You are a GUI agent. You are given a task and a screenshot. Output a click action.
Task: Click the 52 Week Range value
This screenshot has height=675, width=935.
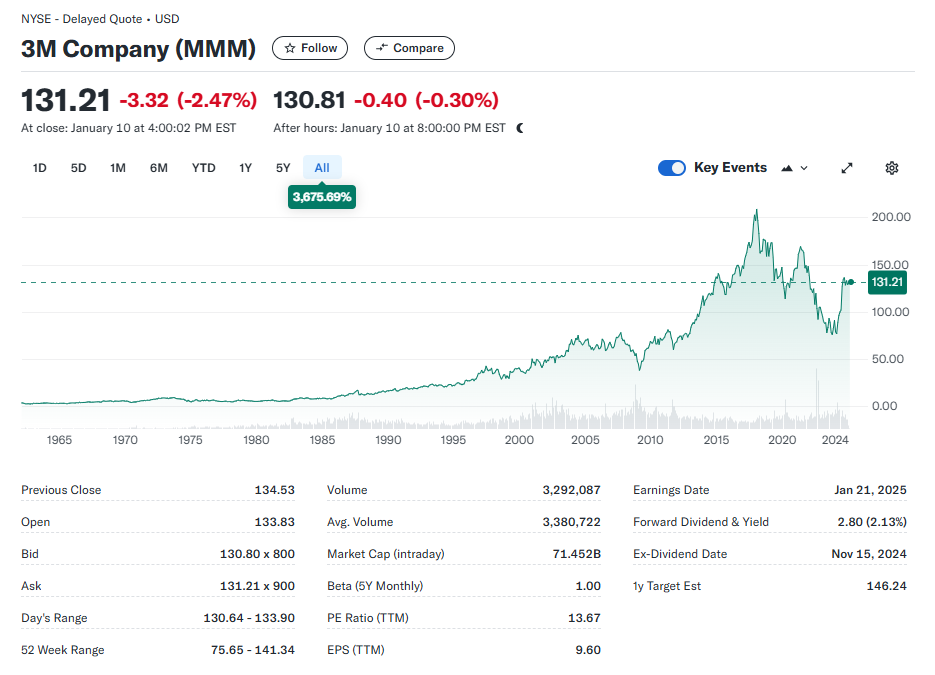tap(253, 650)
